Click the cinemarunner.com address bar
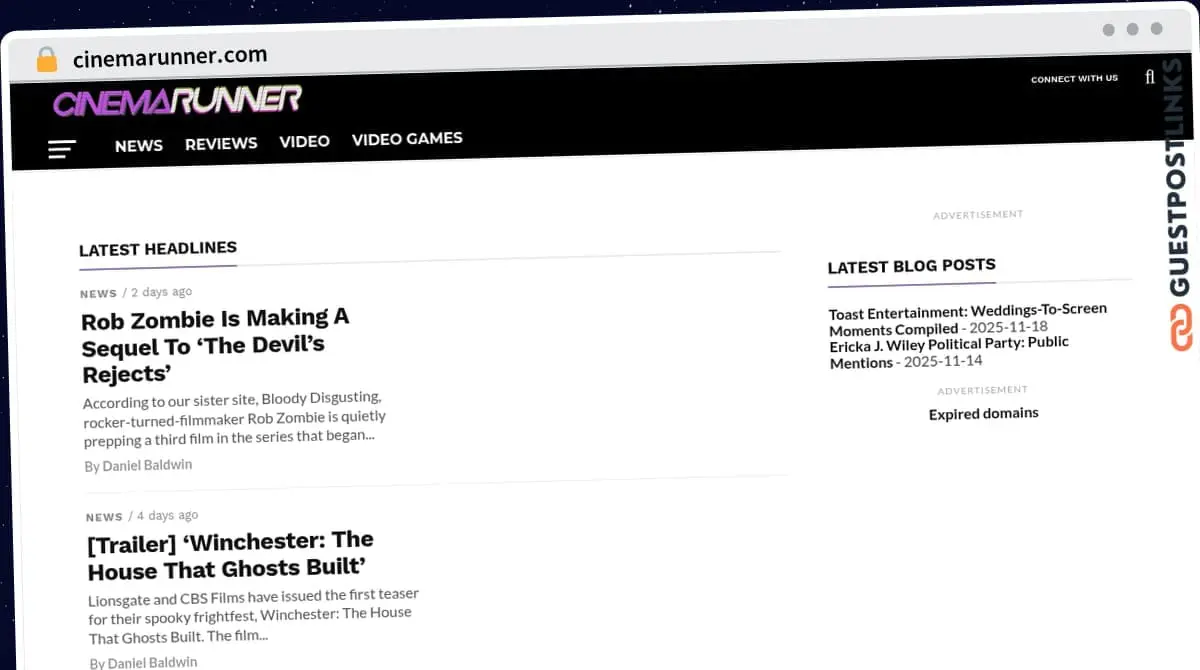 coord(170,57)
